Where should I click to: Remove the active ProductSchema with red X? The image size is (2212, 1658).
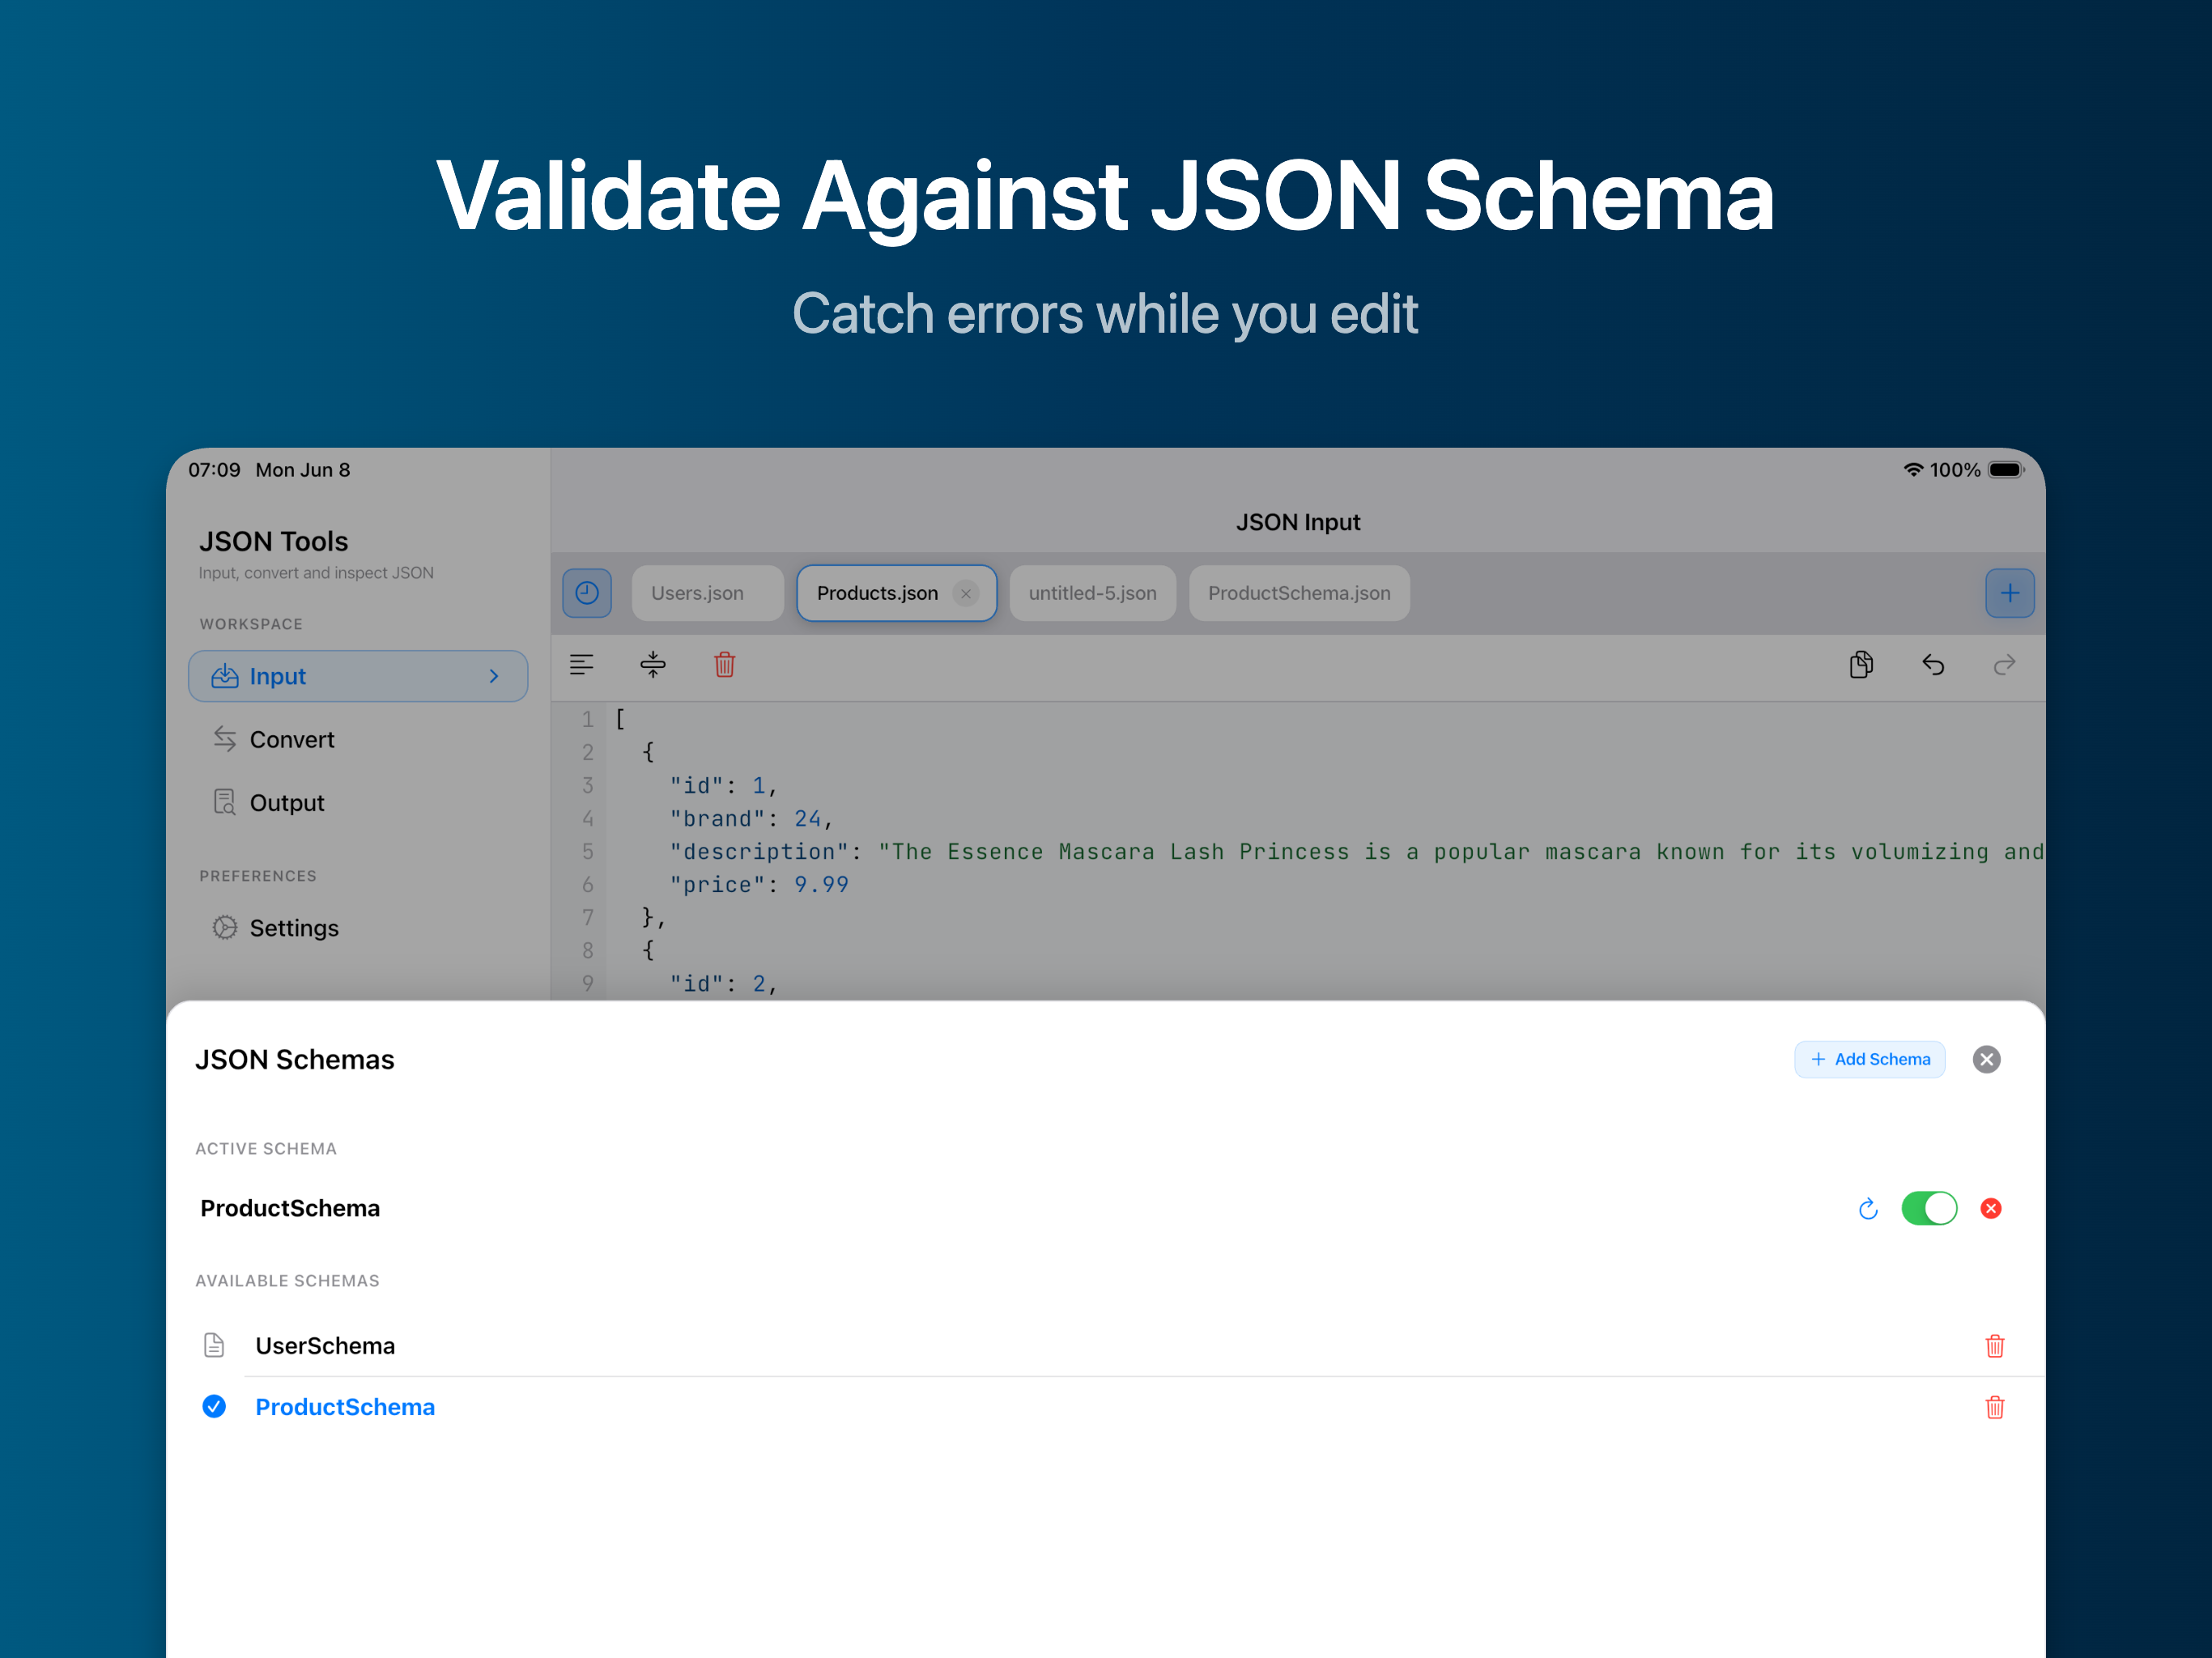click(x=1991, y=1209)
